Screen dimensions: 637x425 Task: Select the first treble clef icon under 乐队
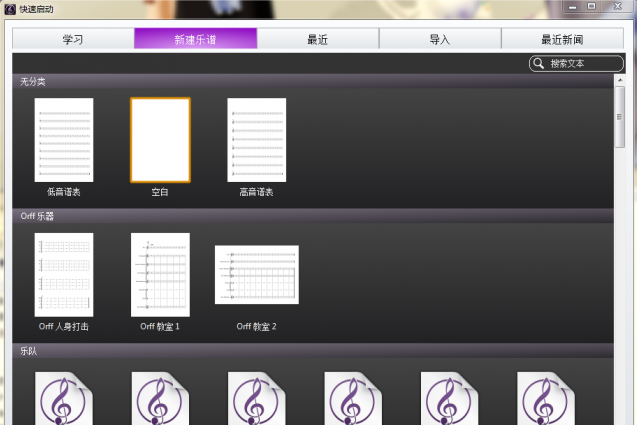coord(64,399)
